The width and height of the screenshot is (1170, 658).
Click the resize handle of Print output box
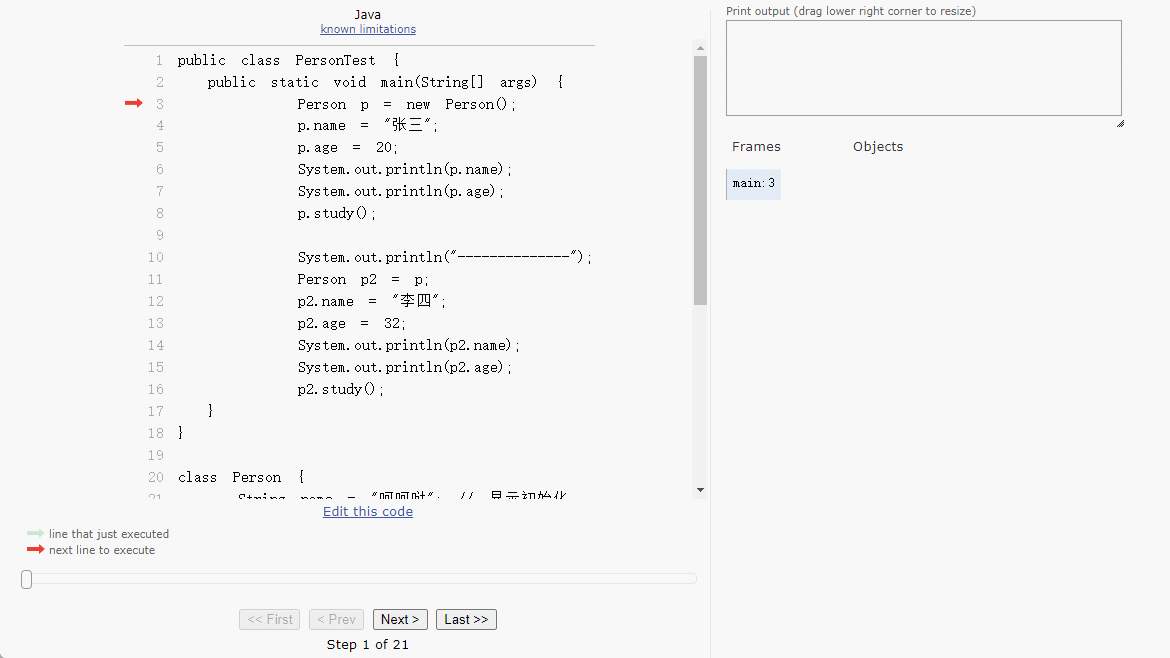[1119, 123]
